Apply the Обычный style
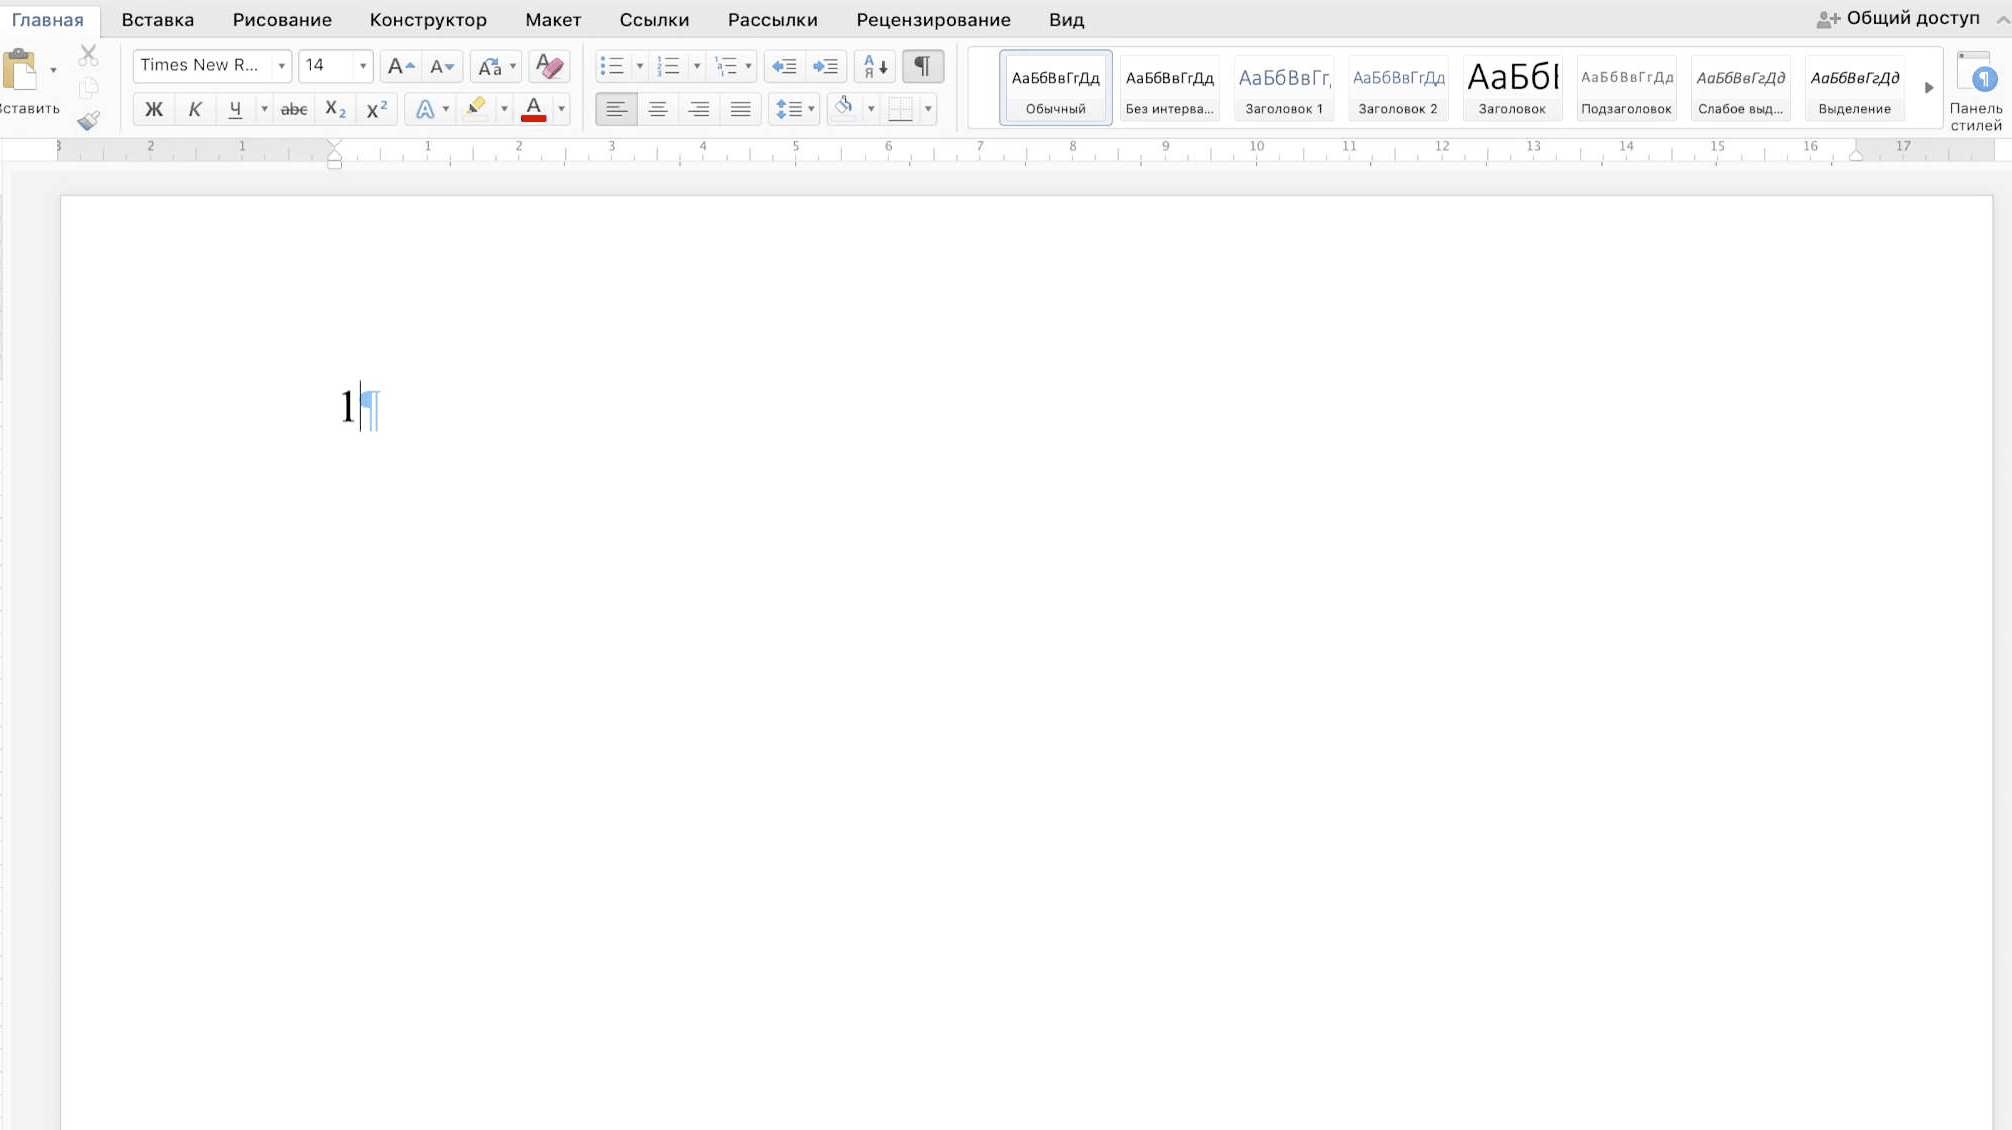 pyautogui.click(x=1055, y=88)
